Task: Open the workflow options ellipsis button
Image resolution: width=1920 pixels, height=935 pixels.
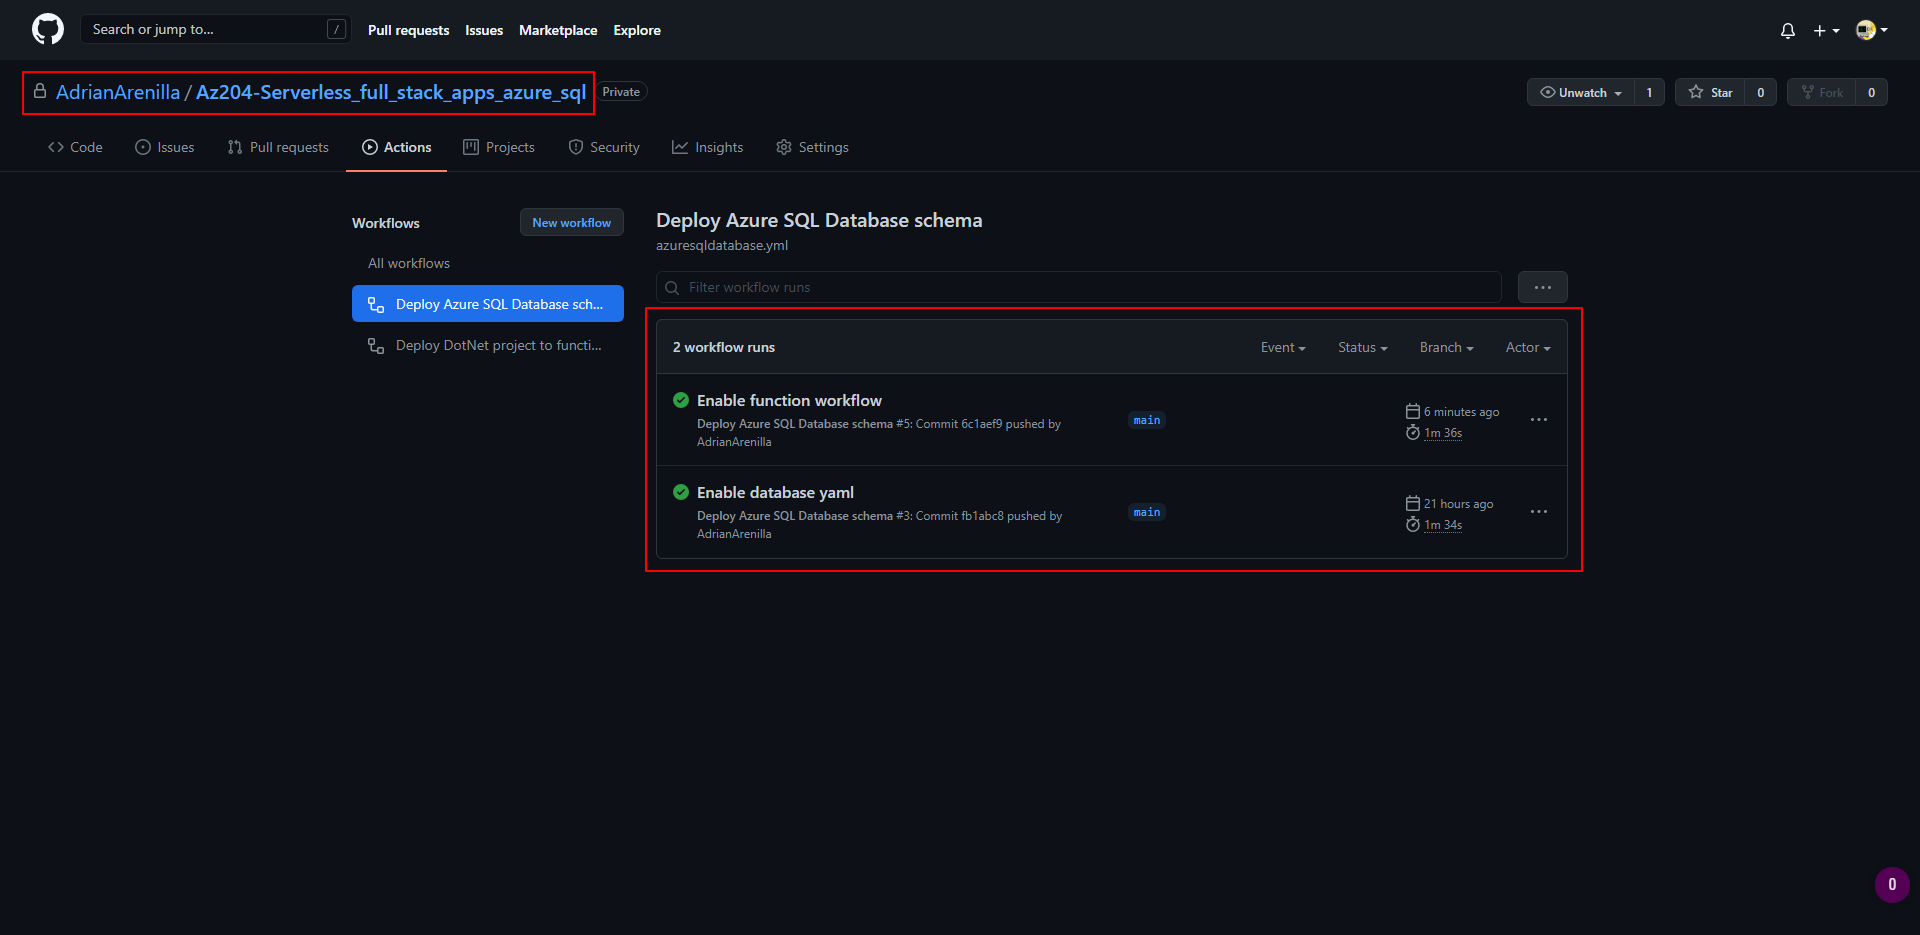Action: (1543, 287)
